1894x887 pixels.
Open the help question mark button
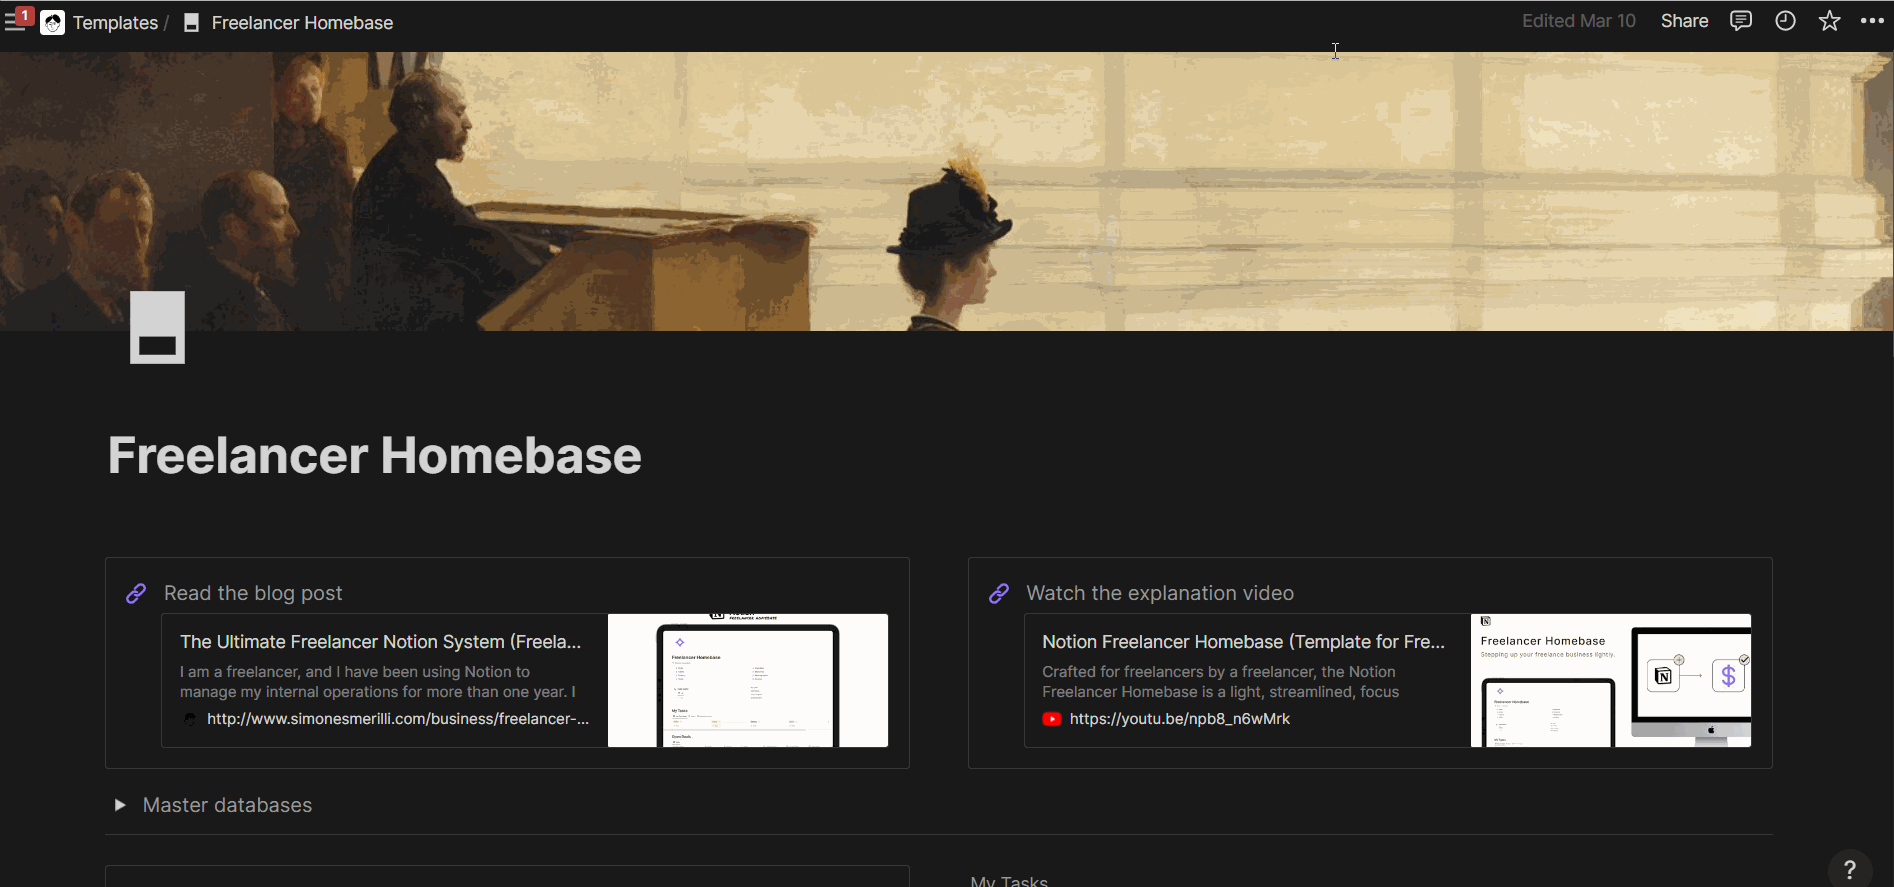[x=1850, y=869]
